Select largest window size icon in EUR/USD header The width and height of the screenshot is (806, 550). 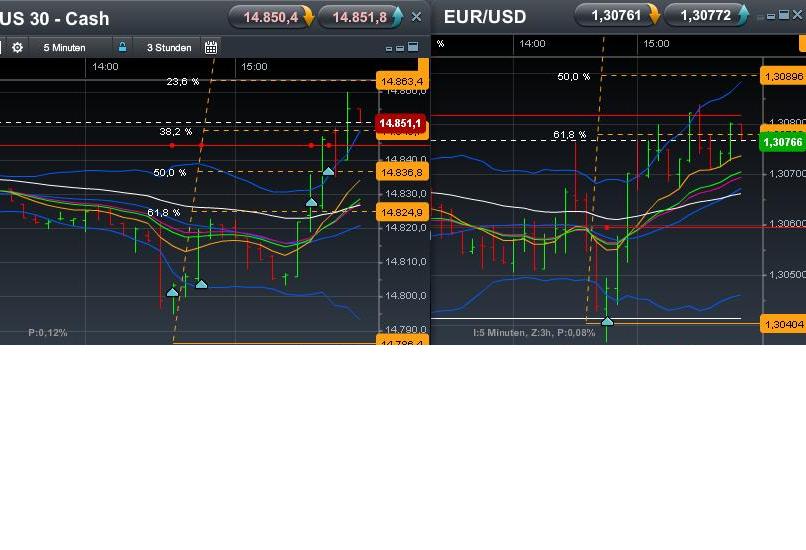point(784,15)
